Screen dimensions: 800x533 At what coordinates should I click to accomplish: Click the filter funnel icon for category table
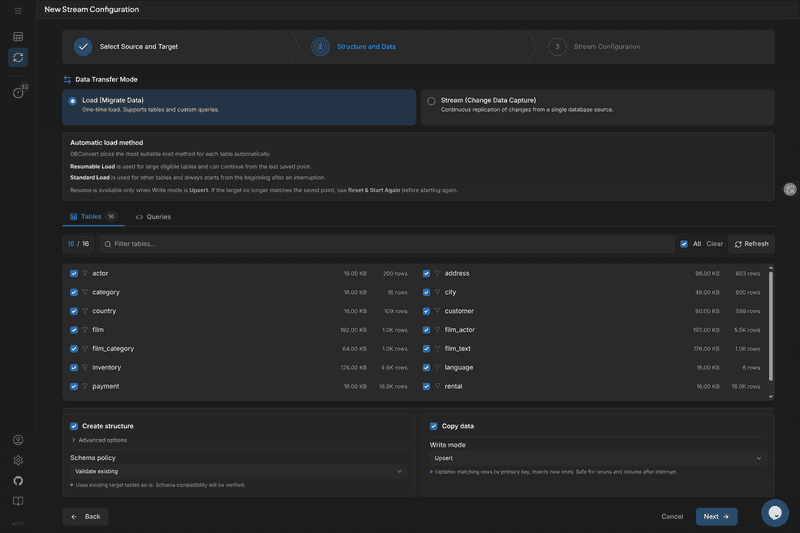[x=85, y=292]
